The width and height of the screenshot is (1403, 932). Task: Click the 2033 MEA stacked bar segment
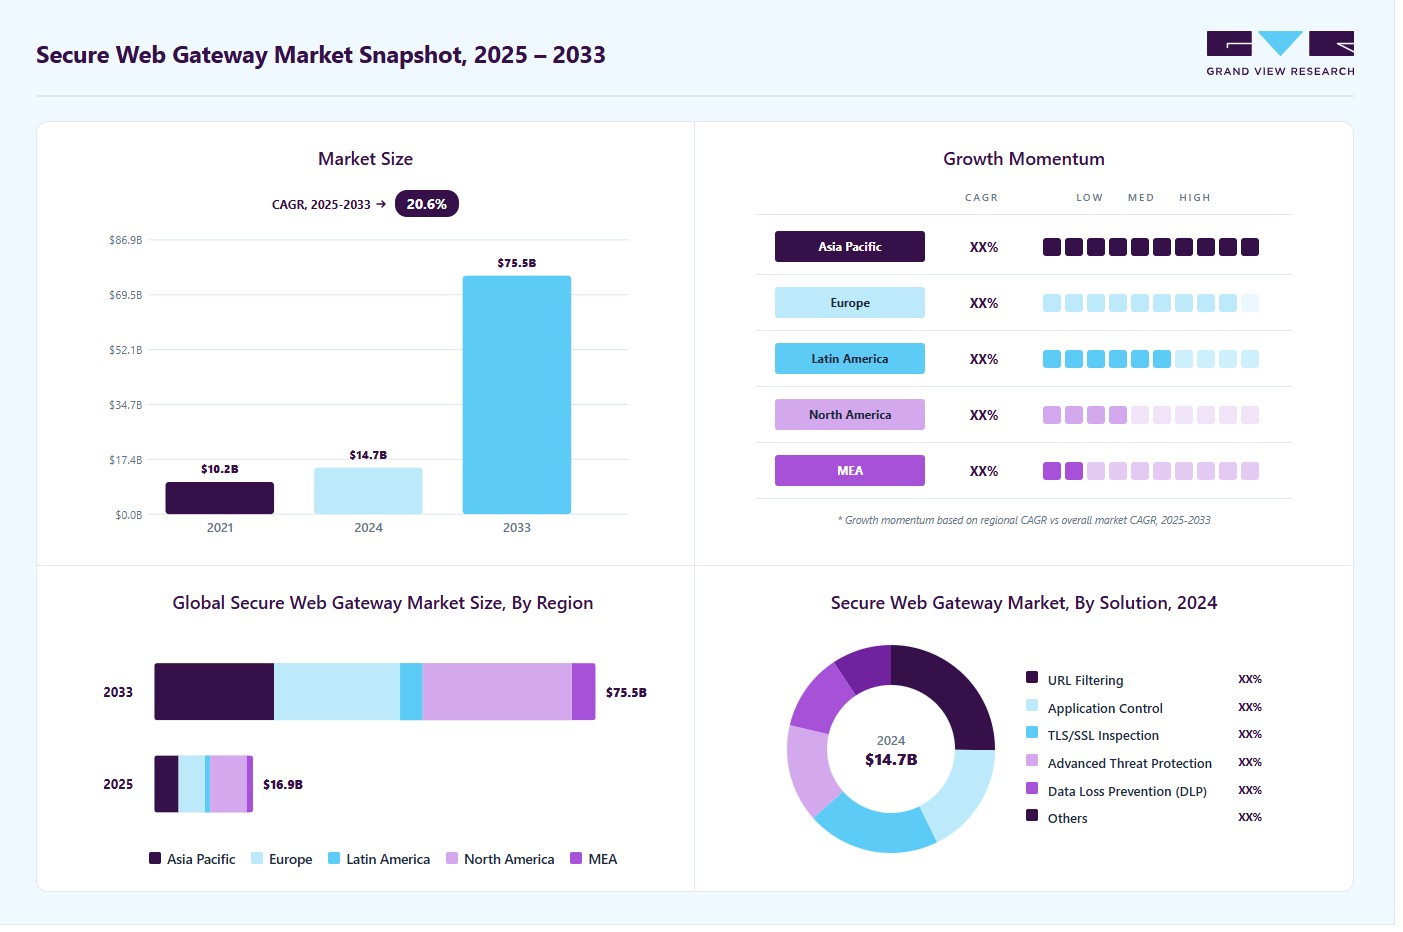click(584, 692)
